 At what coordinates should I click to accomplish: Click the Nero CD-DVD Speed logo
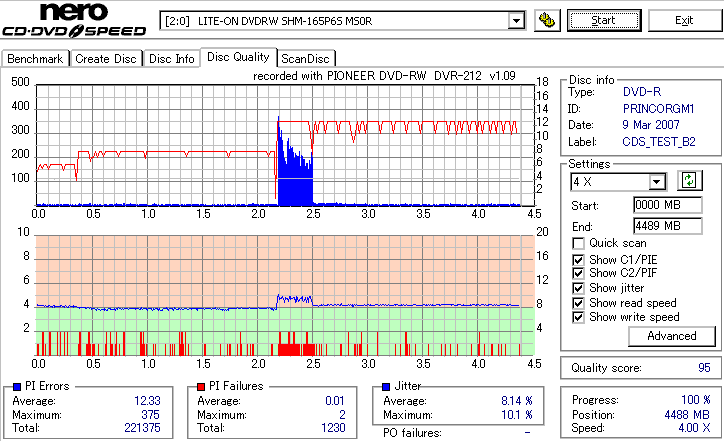pos(74,20)
